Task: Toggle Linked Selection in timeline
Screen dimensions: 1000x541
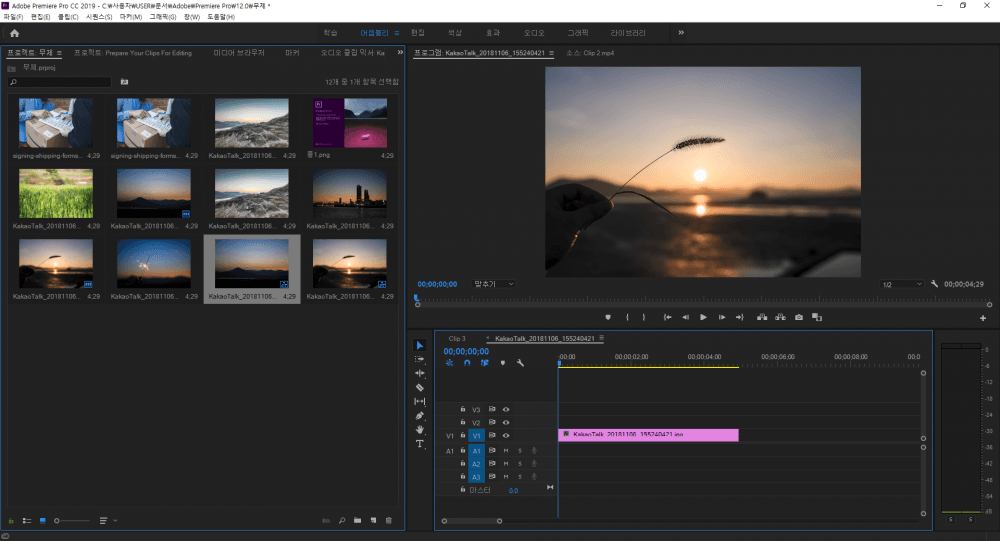Action: click(485, 363)
